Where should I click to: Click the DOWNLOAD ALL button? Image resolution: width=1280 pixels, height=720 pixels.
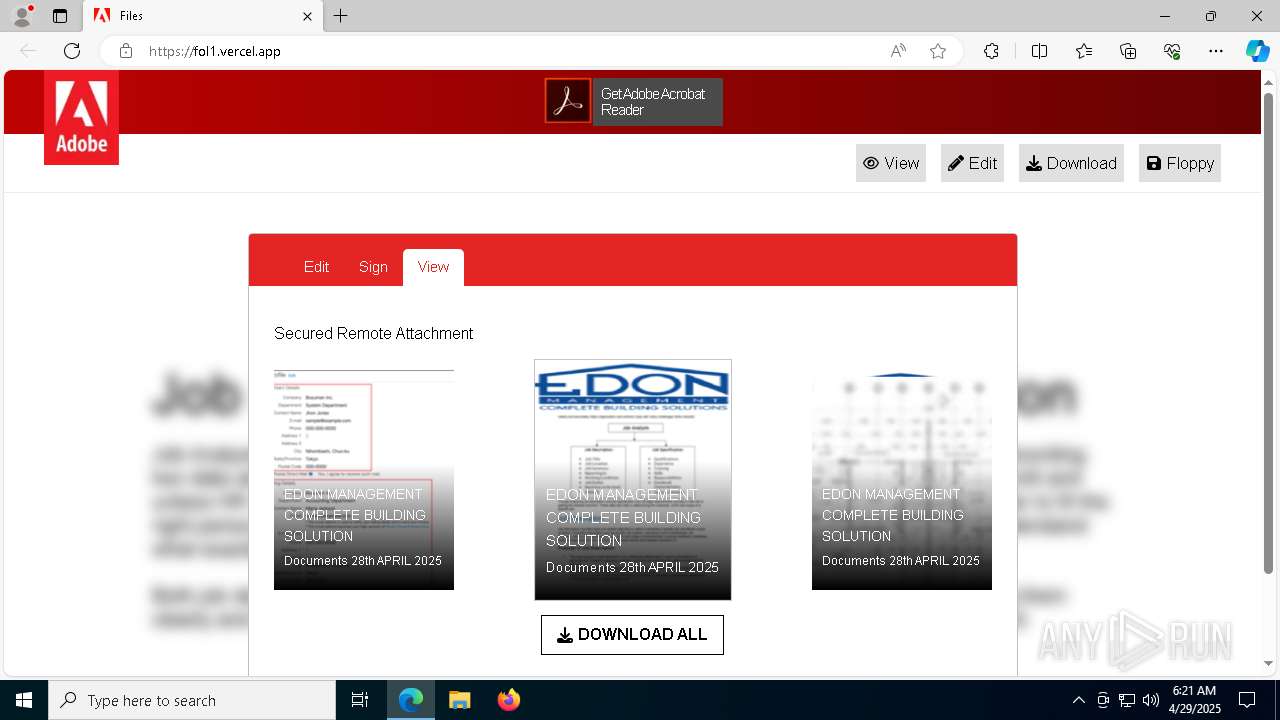(632, 635)
